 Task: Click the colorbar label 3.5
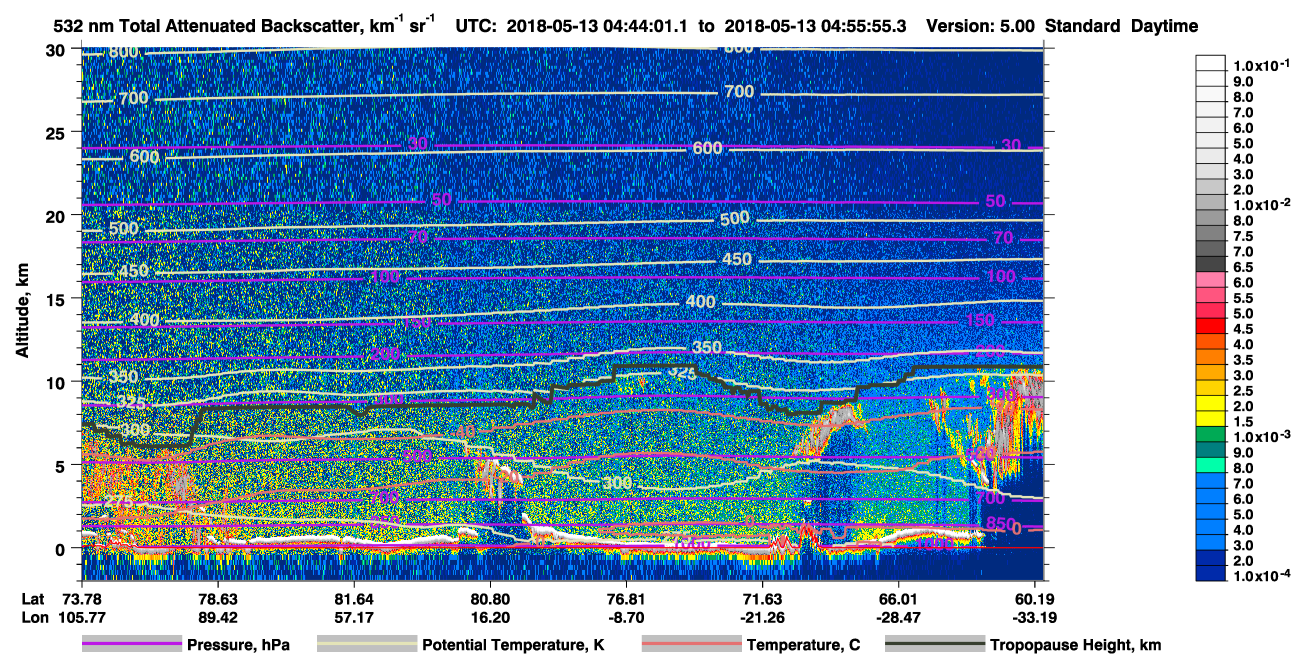point(1245,360)
